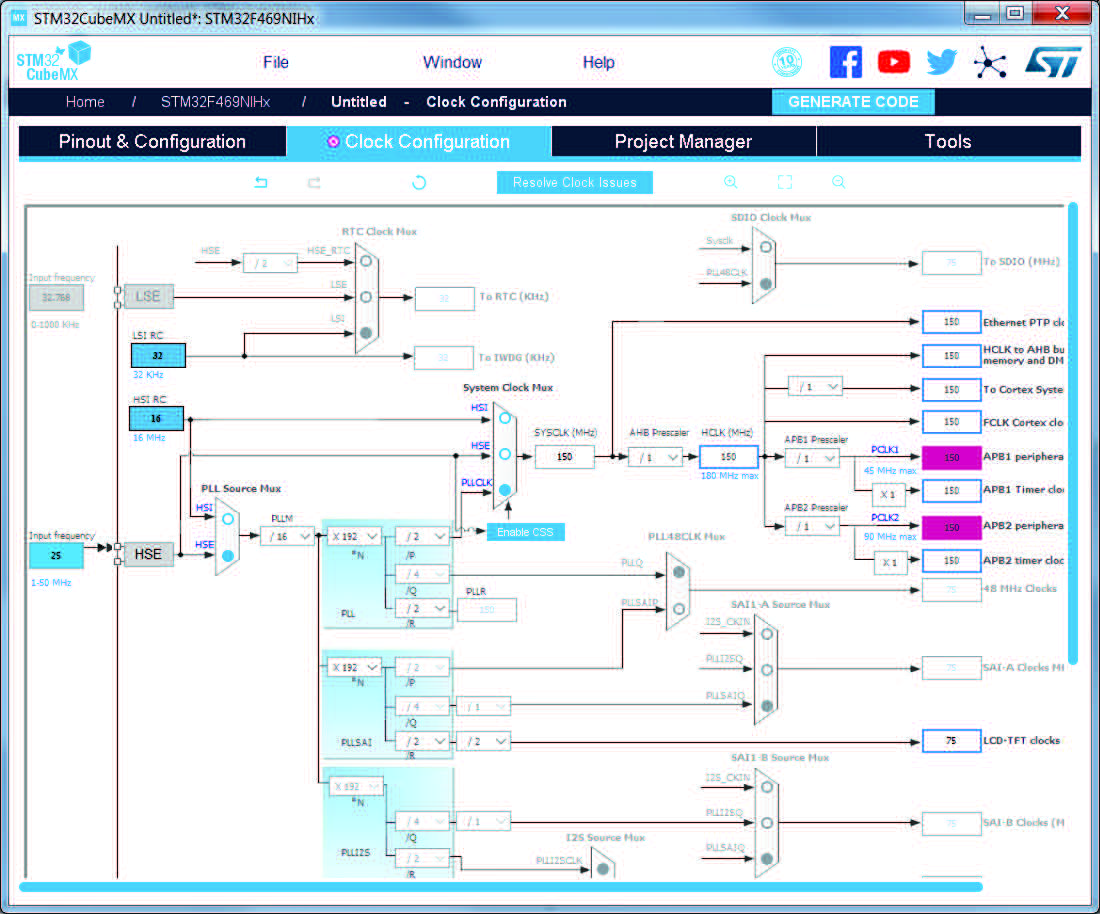Click the undo arrow icon
This screenshot has width=1100, height=914.
click(x=261, y=182)
